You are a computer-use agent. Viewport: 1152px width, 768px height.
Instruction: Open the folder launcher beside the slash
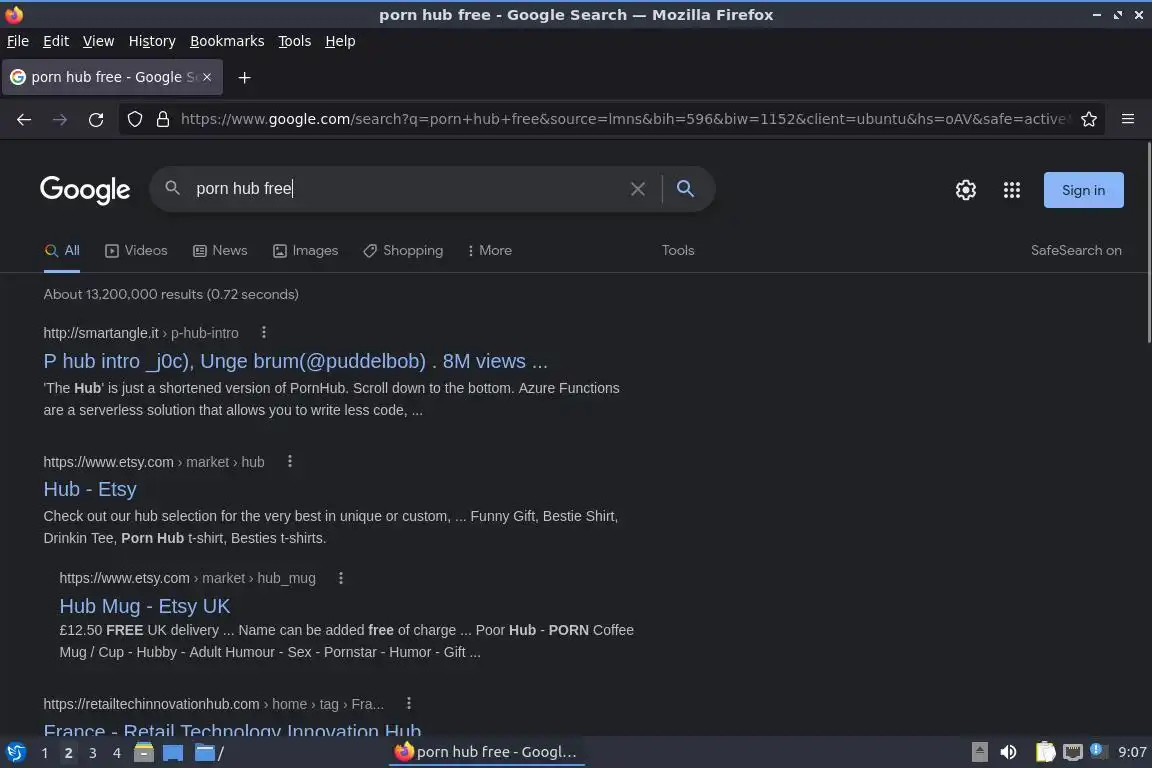click(x=204, y=753)
